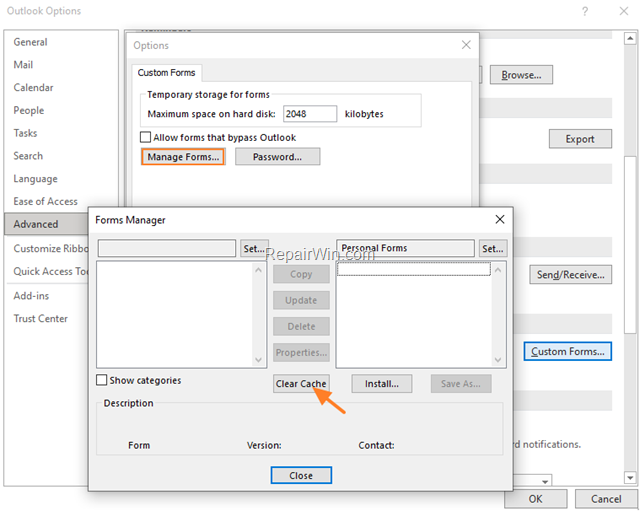
Task: Select Add-ins in Outlook Options sidebar
Action: tap(31, 296)
